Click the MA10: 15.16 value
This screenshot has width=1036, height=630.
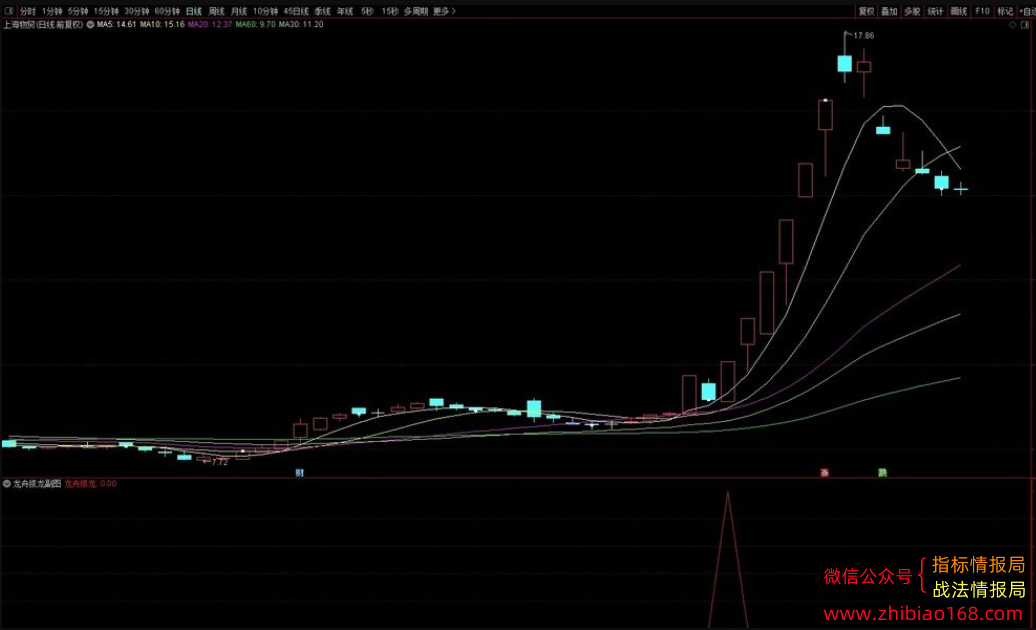[162, 24]
